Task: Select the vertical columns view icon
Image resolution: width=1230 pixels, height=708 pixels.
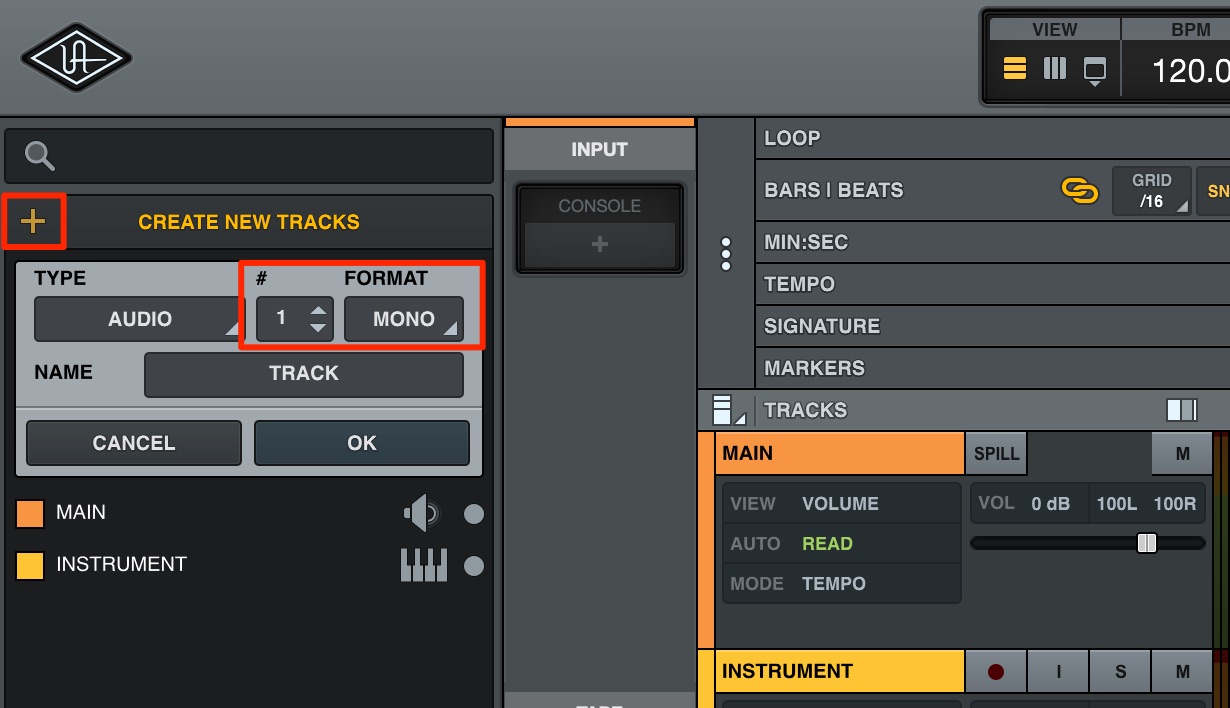Action: click(x=1055, y=69)
